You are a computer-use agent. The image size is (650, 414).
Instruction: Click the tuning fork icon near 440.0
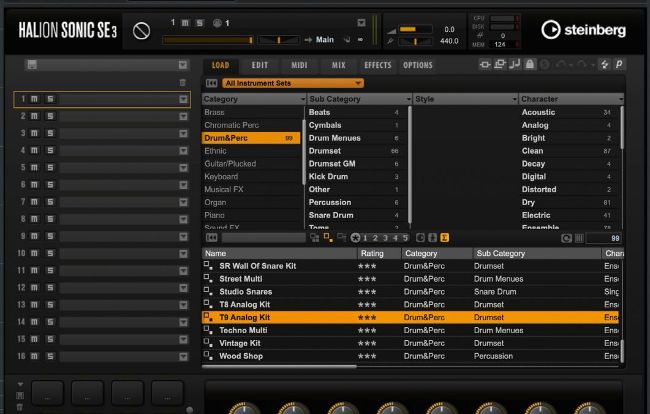390,41
